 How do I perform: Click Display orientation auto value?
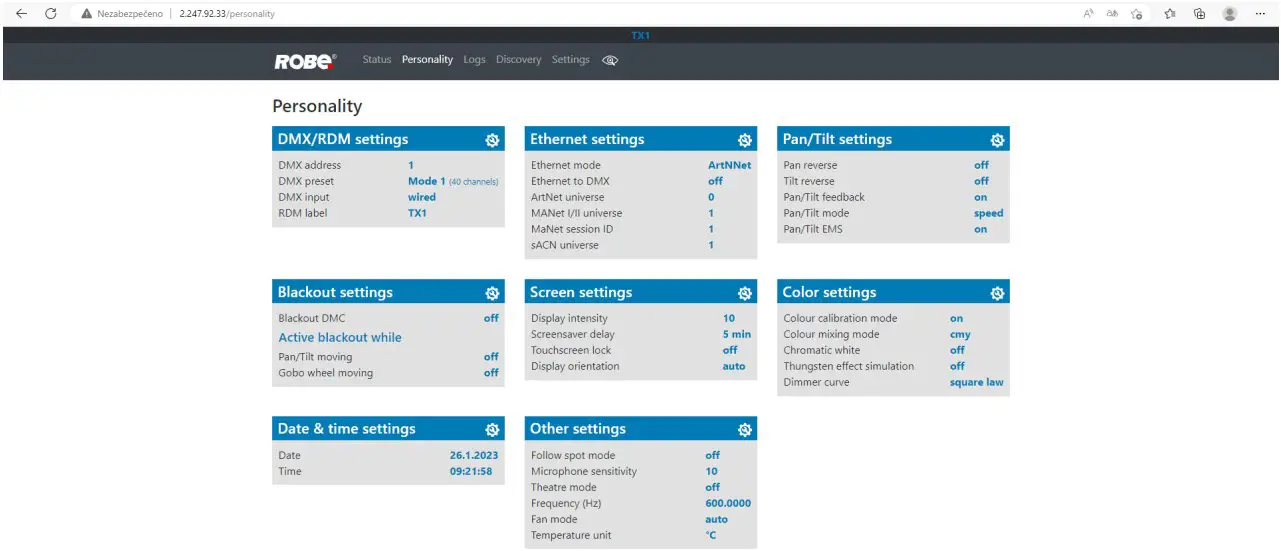click(x=734, y=366)
